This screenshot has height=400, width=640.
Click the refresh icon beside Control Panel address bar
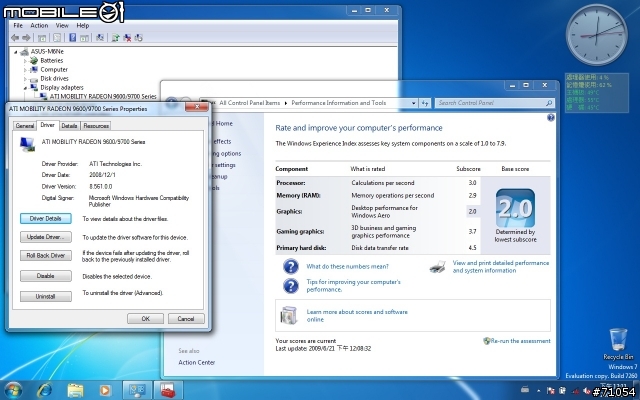[x=425, y=103]
